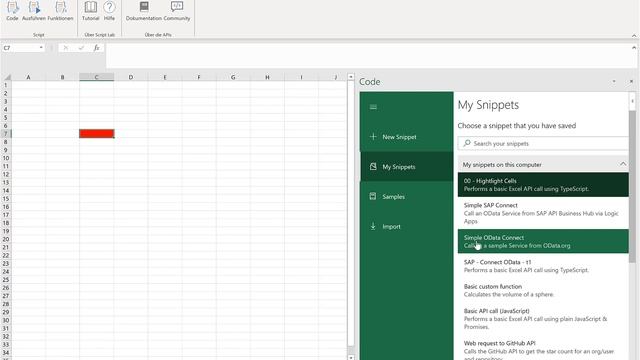640x360 pixels.
Task: Click the My Snippets sidebar icon
Action: click(373, 167)
